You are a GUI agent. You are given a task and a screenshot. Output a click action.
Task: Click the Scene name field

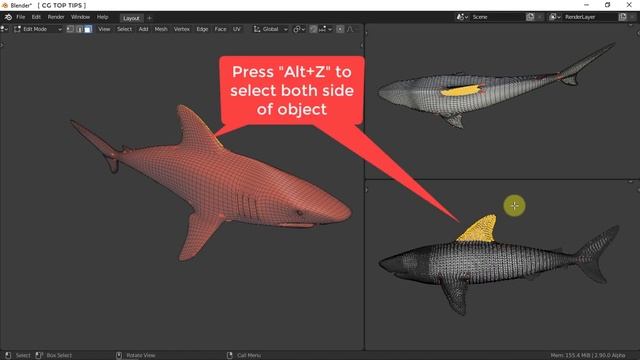497,17
